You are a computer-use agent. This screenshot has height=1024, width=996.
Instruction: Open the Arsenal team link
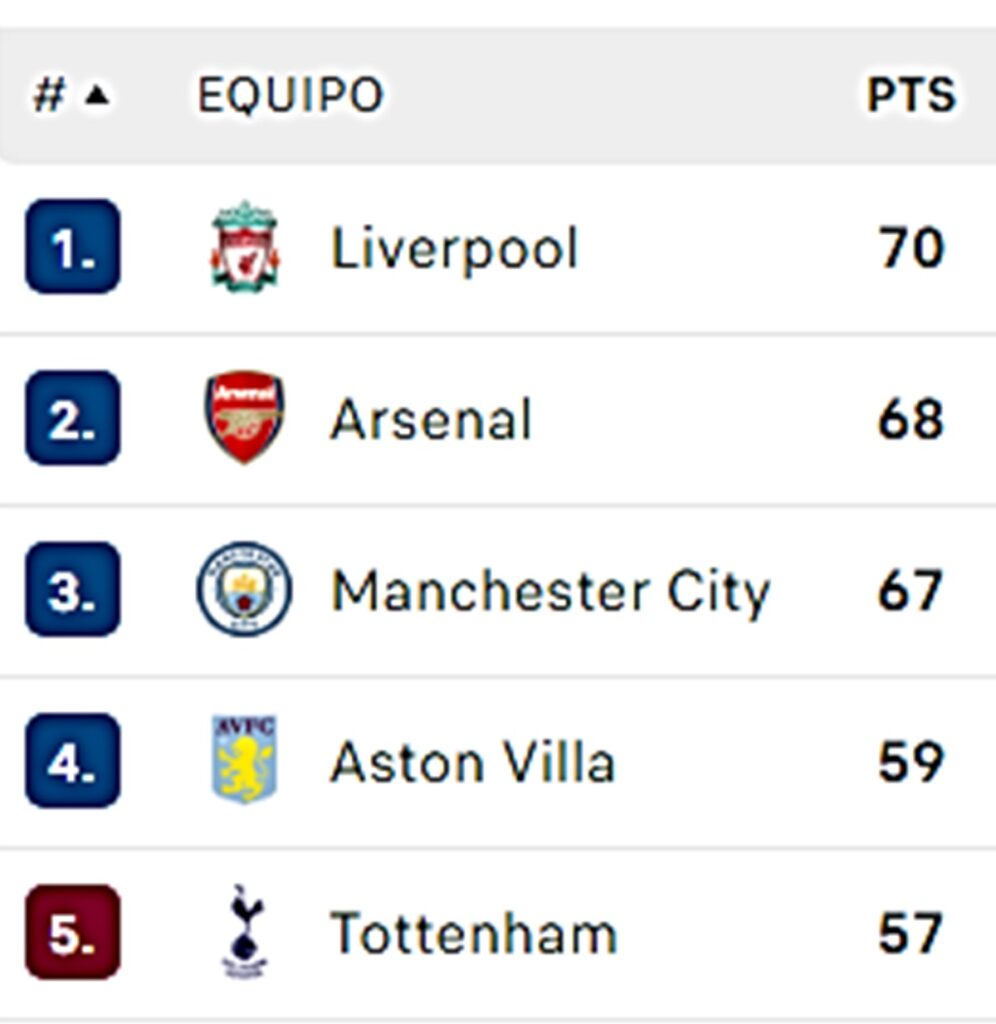click(x=431, y=419)
